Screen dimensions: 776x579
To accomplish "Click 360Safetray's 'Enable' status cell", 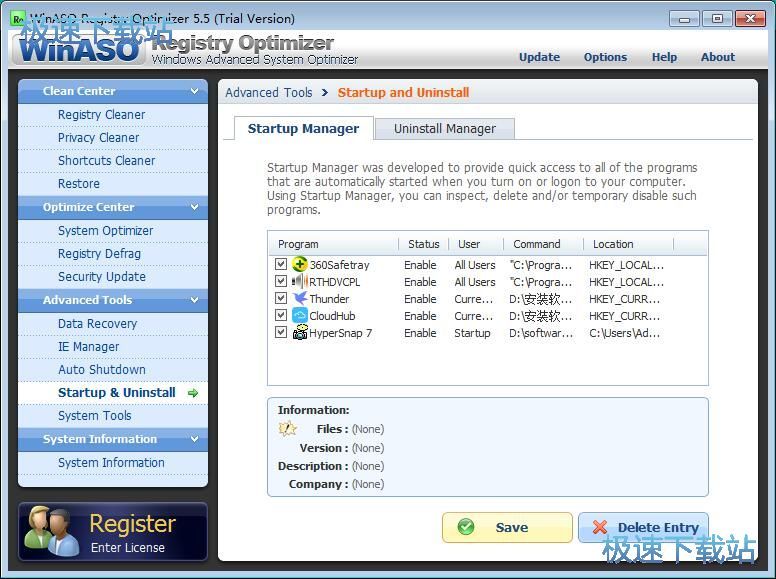I will 420,265.
